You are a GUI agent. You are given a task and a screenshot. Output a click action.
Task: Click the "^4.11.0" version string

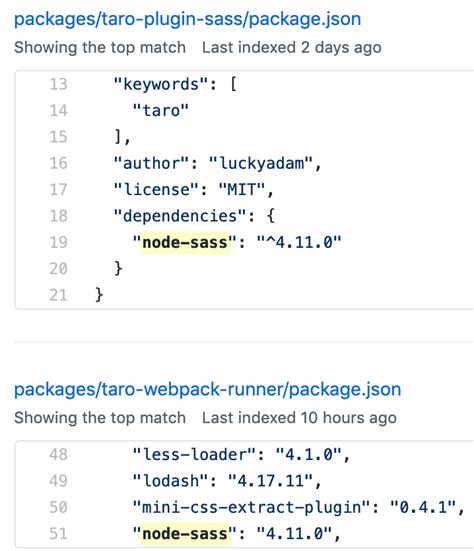pos(299,242)
